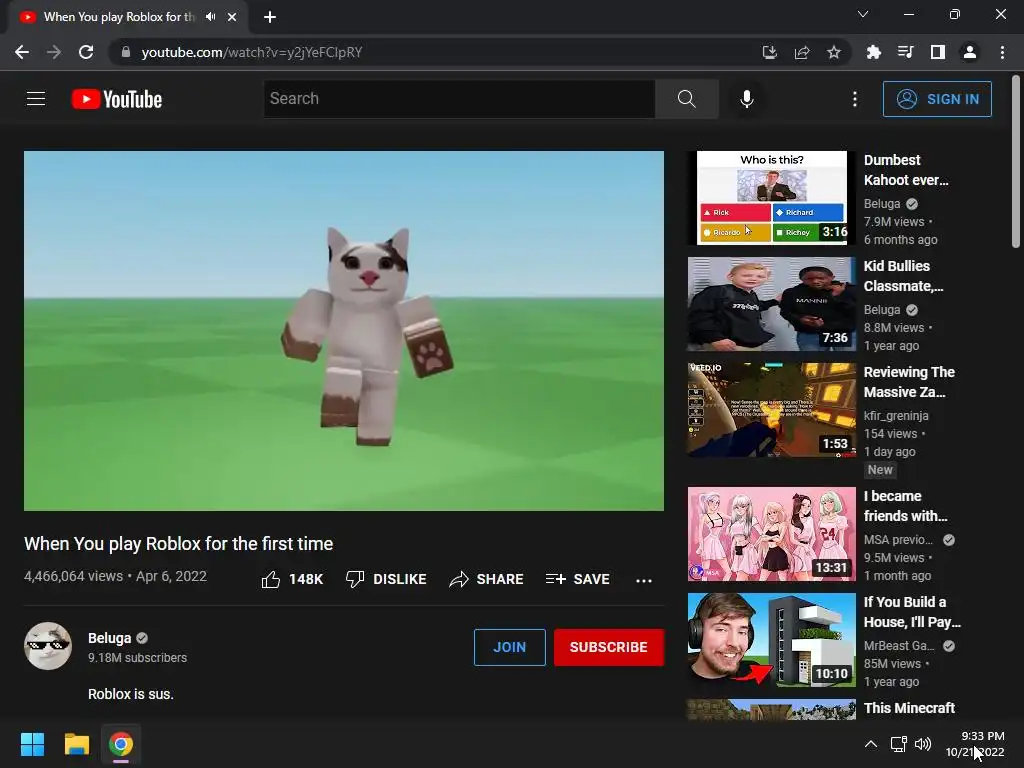Go to the YouTube home logo
The height and width of the screenshot is (768, 1024).
click(117, 99)
